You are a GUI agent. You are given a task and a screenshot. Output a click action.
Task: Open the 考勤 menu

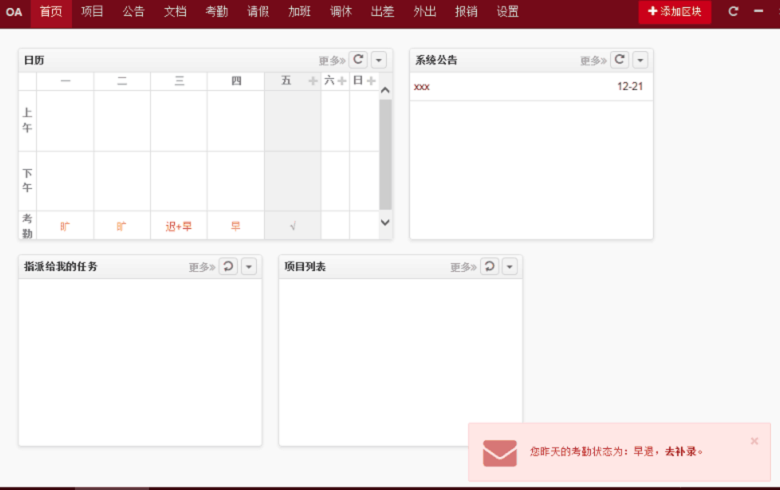(217, 12)
